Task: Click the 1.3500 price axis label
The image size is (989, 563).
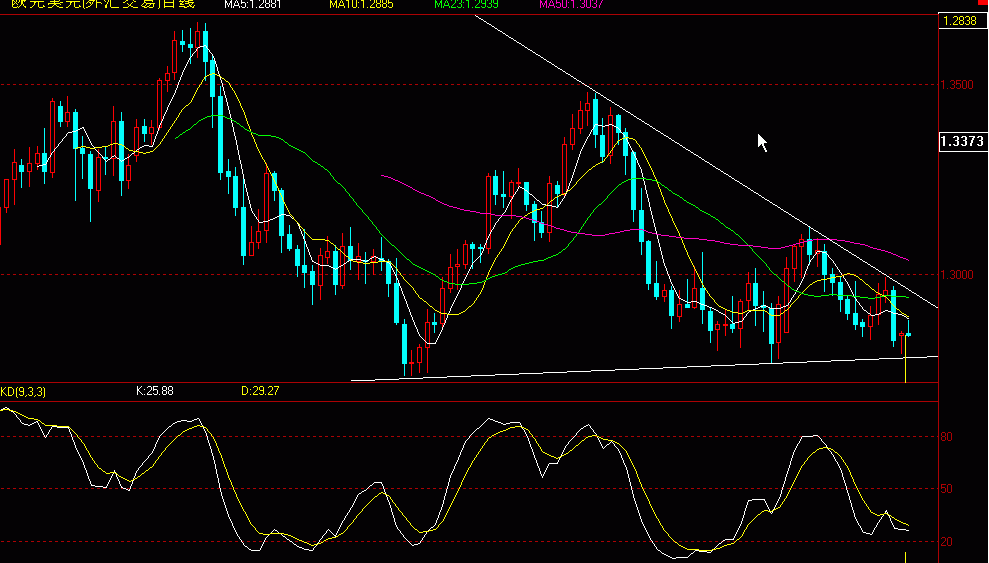Action: pos(957,86)
